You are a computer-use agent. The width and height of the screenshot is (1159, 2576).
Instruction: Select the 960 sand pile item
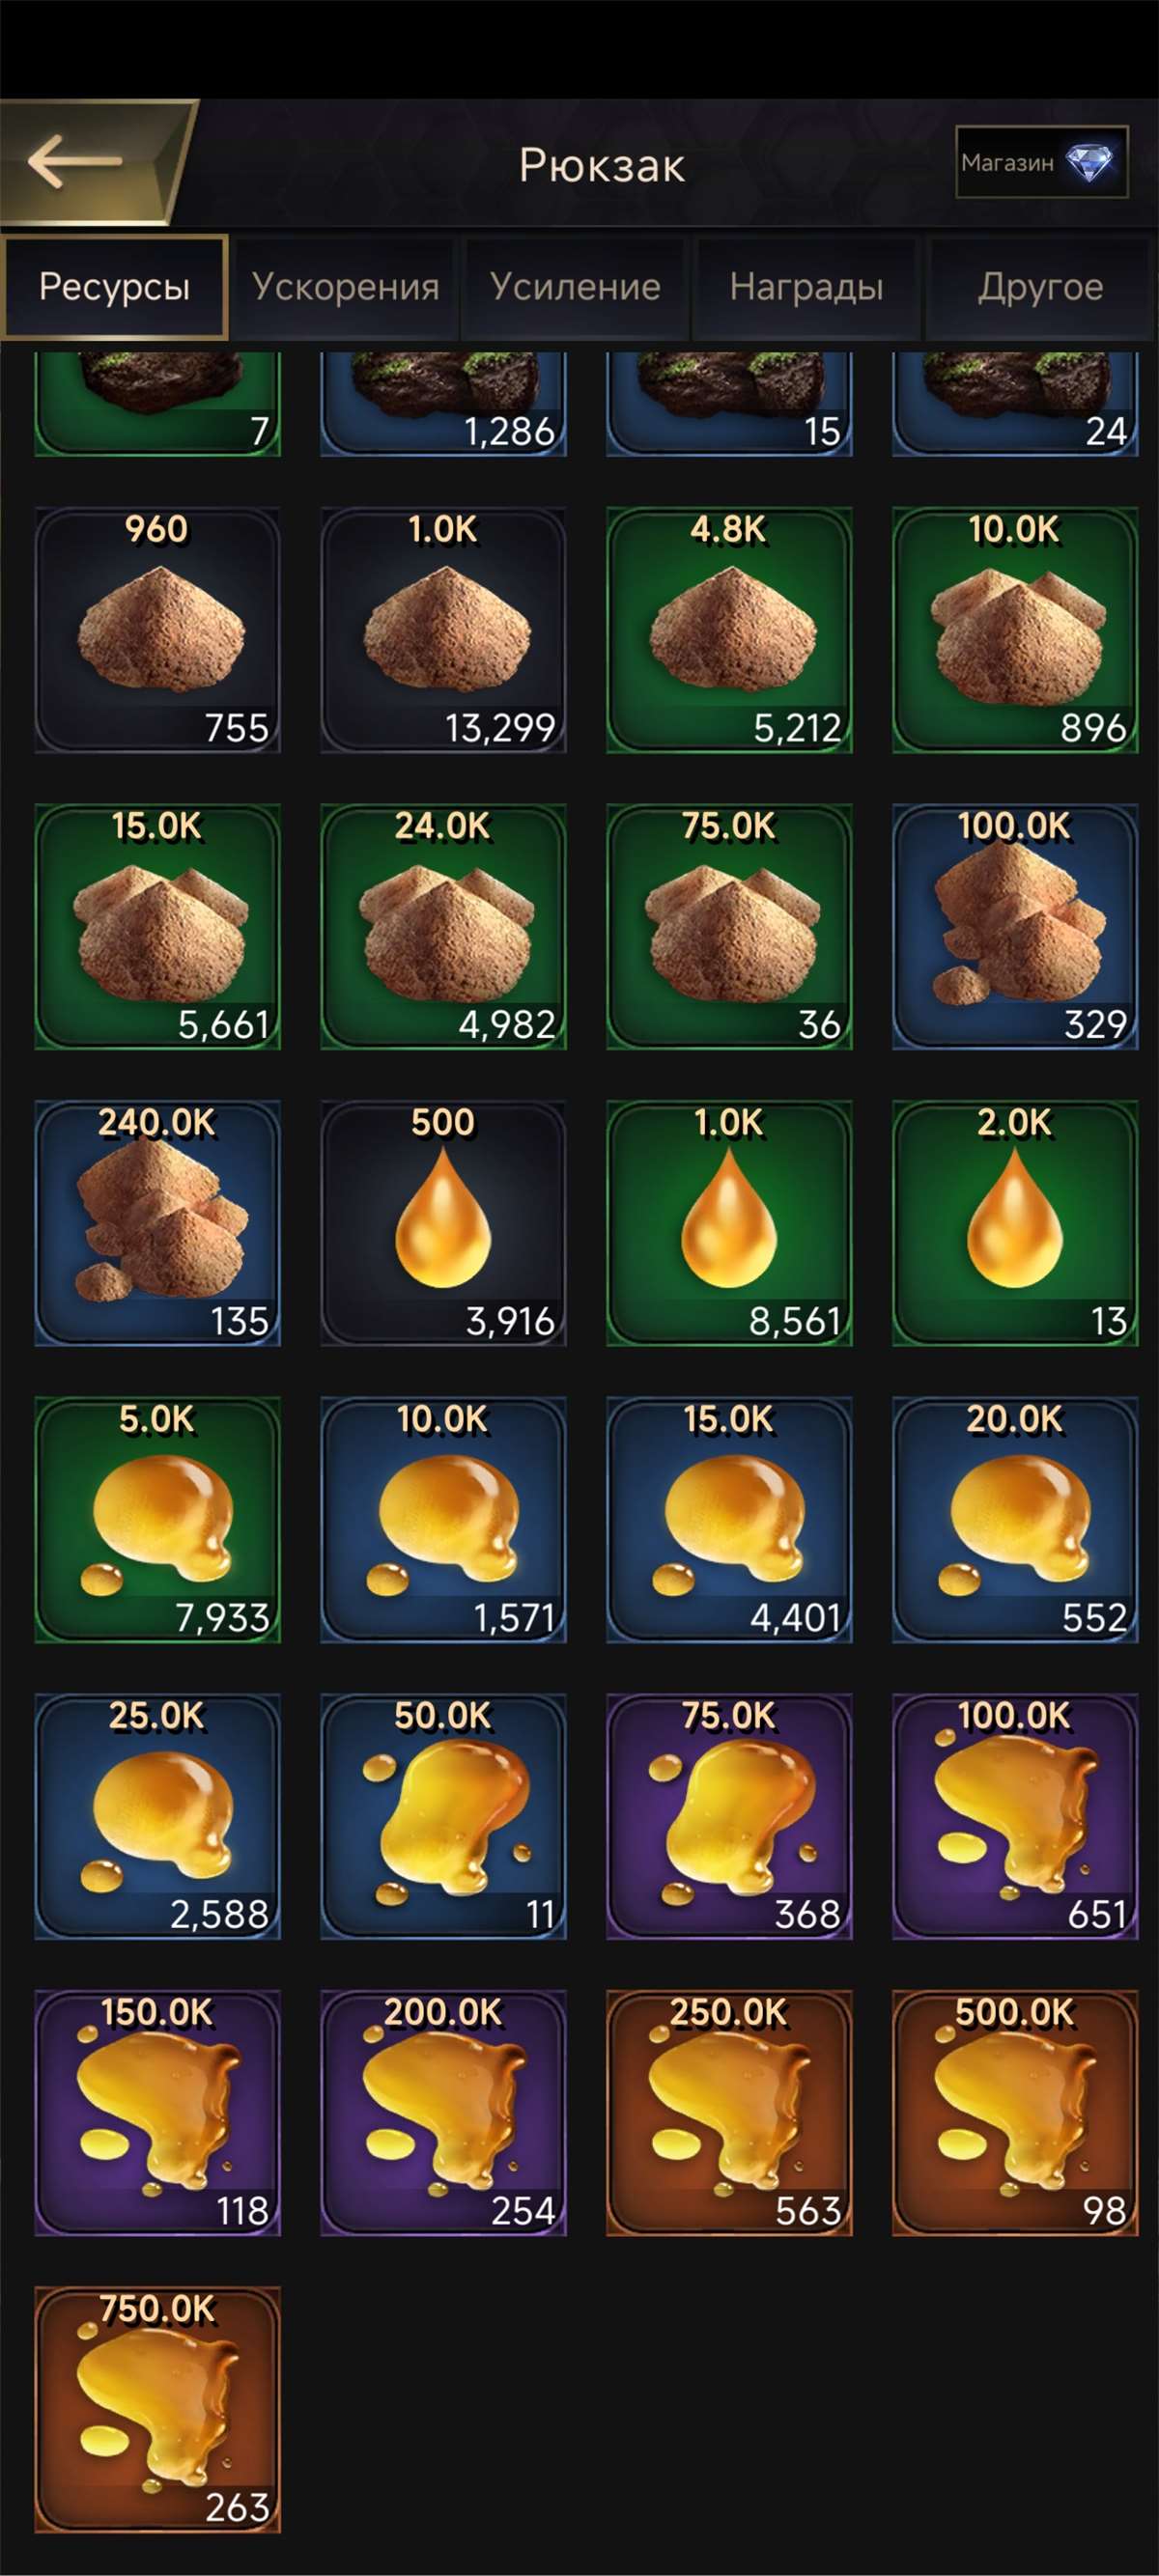click(158, 630)
